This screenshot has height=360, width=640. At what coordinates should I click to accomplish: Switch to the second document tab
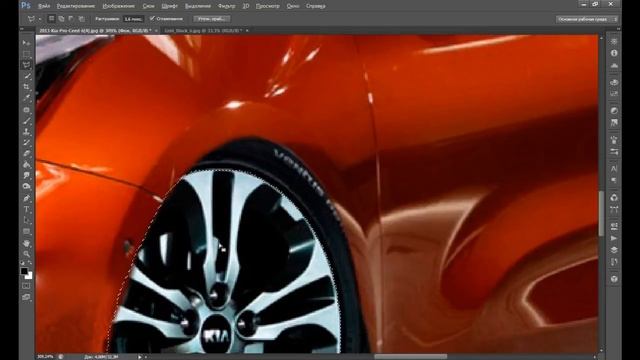203,31
